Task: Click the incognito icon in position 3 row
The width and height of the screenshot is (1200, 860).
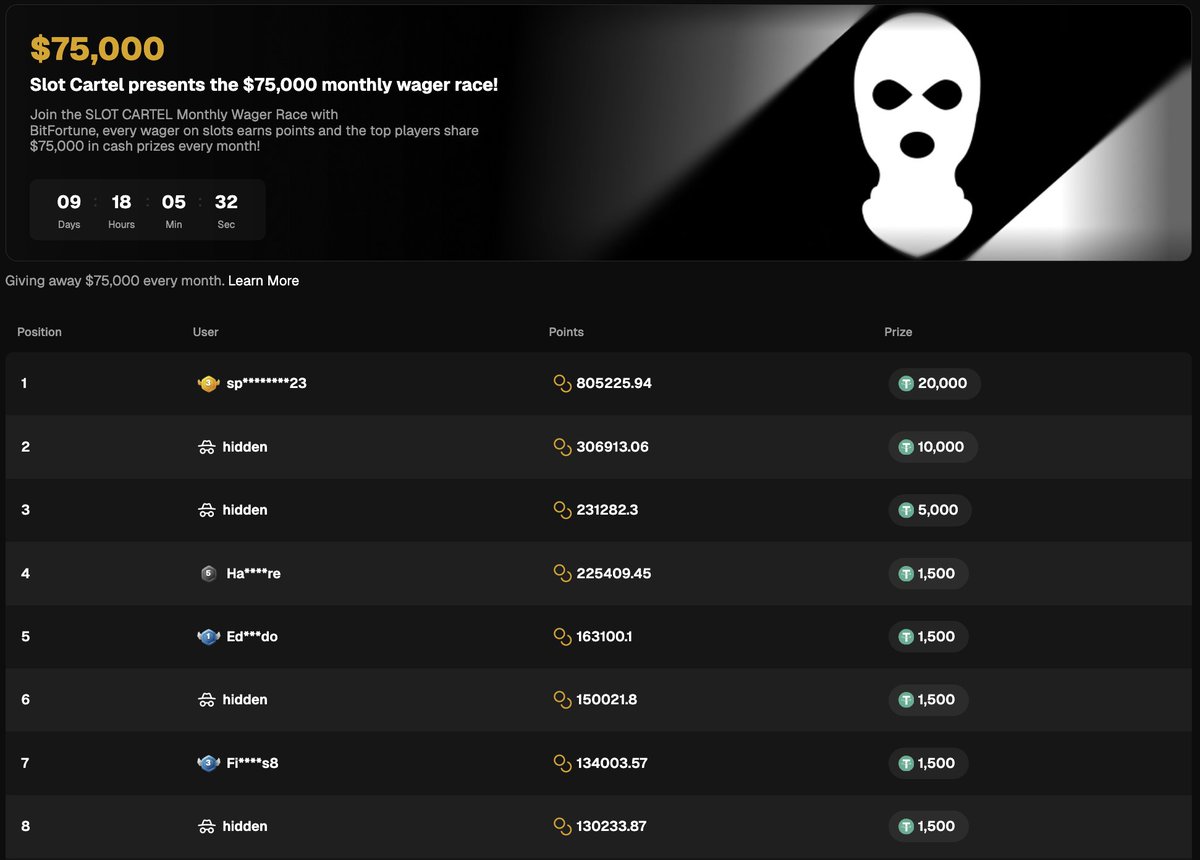Action: coord(207,510)
